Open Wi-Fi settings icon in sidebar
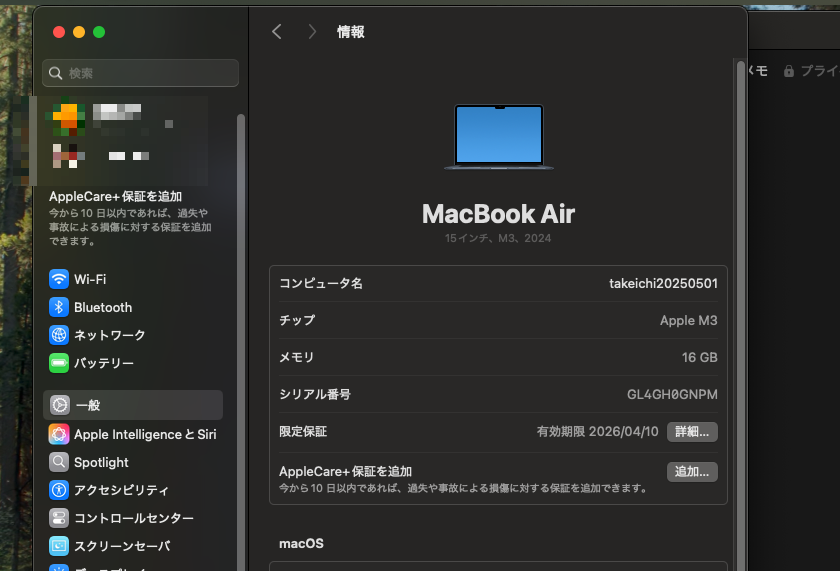 pyautogui.click(x=59, y=279)
